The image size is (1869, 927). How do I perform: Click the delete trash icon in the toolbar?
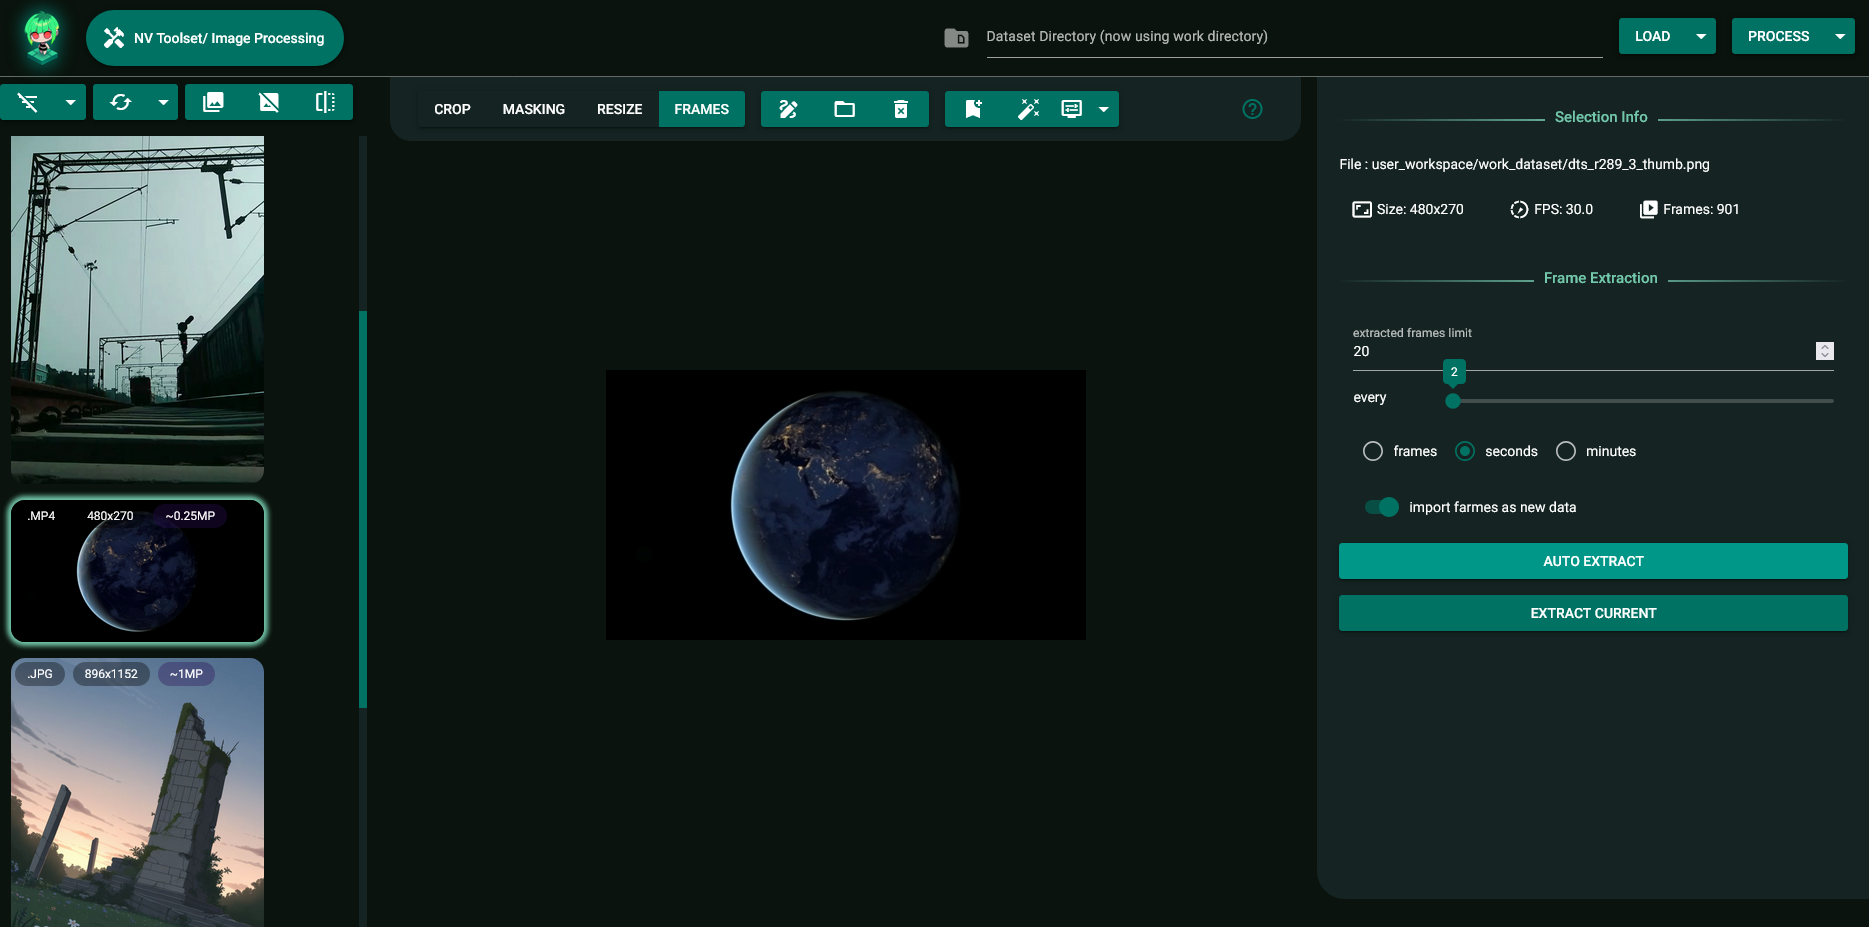(901, 109)
